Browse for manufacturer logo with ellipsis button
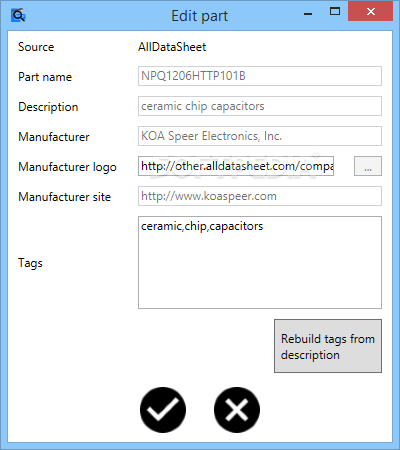The width and height of the screenshot is (400, 450). click(x=368, y=166)
